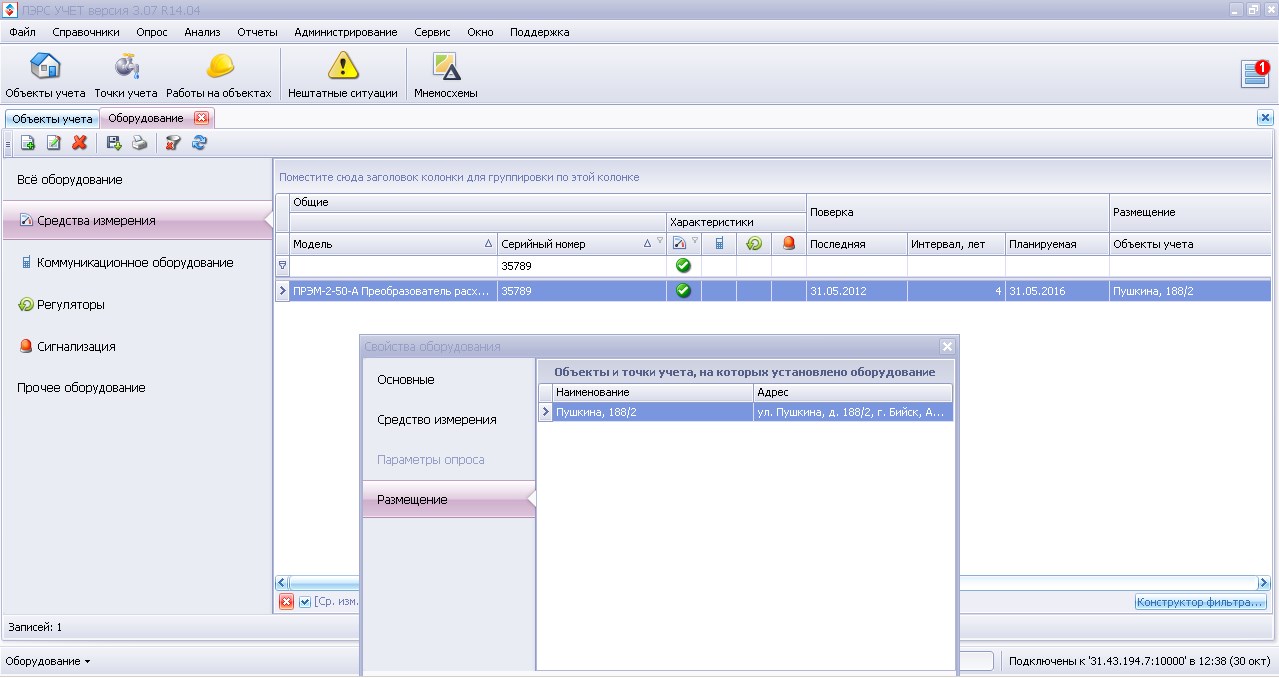Open the Объекты учета toolbar section
The height and width of the screenshot is (678, 1279).
pos(45,75)
